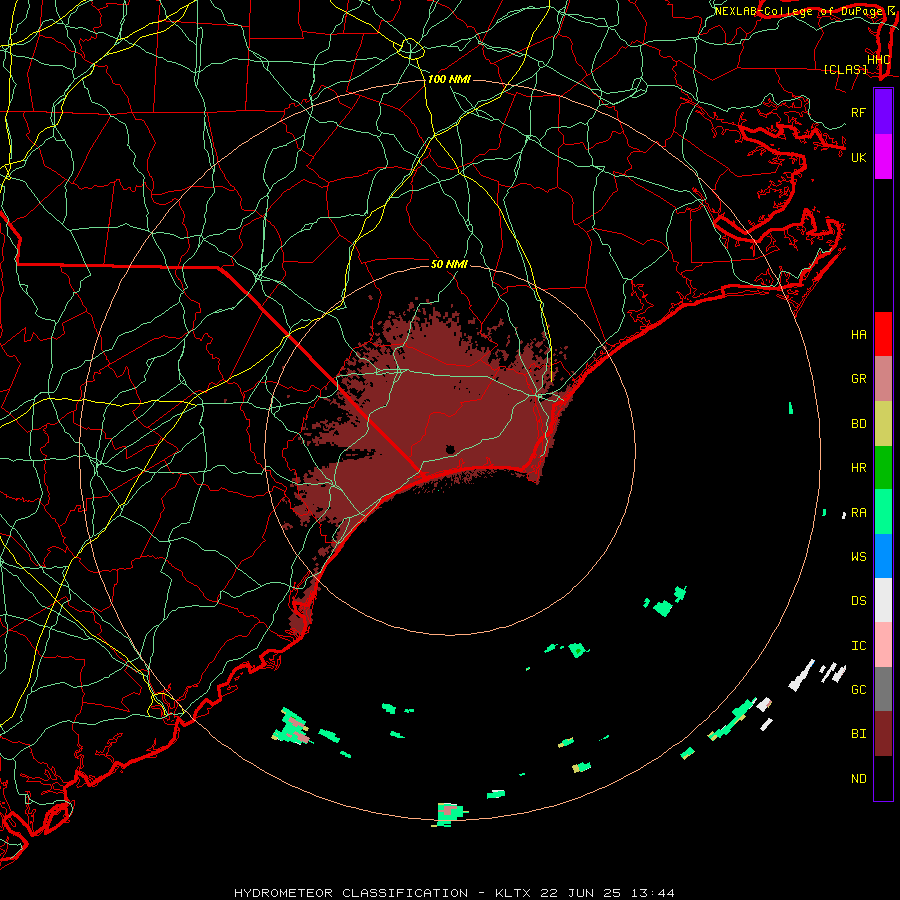The width and height of the screenshot is (900, 900).
Task: Click the 'GR' legend label
Action: click(x=859, y=379)
